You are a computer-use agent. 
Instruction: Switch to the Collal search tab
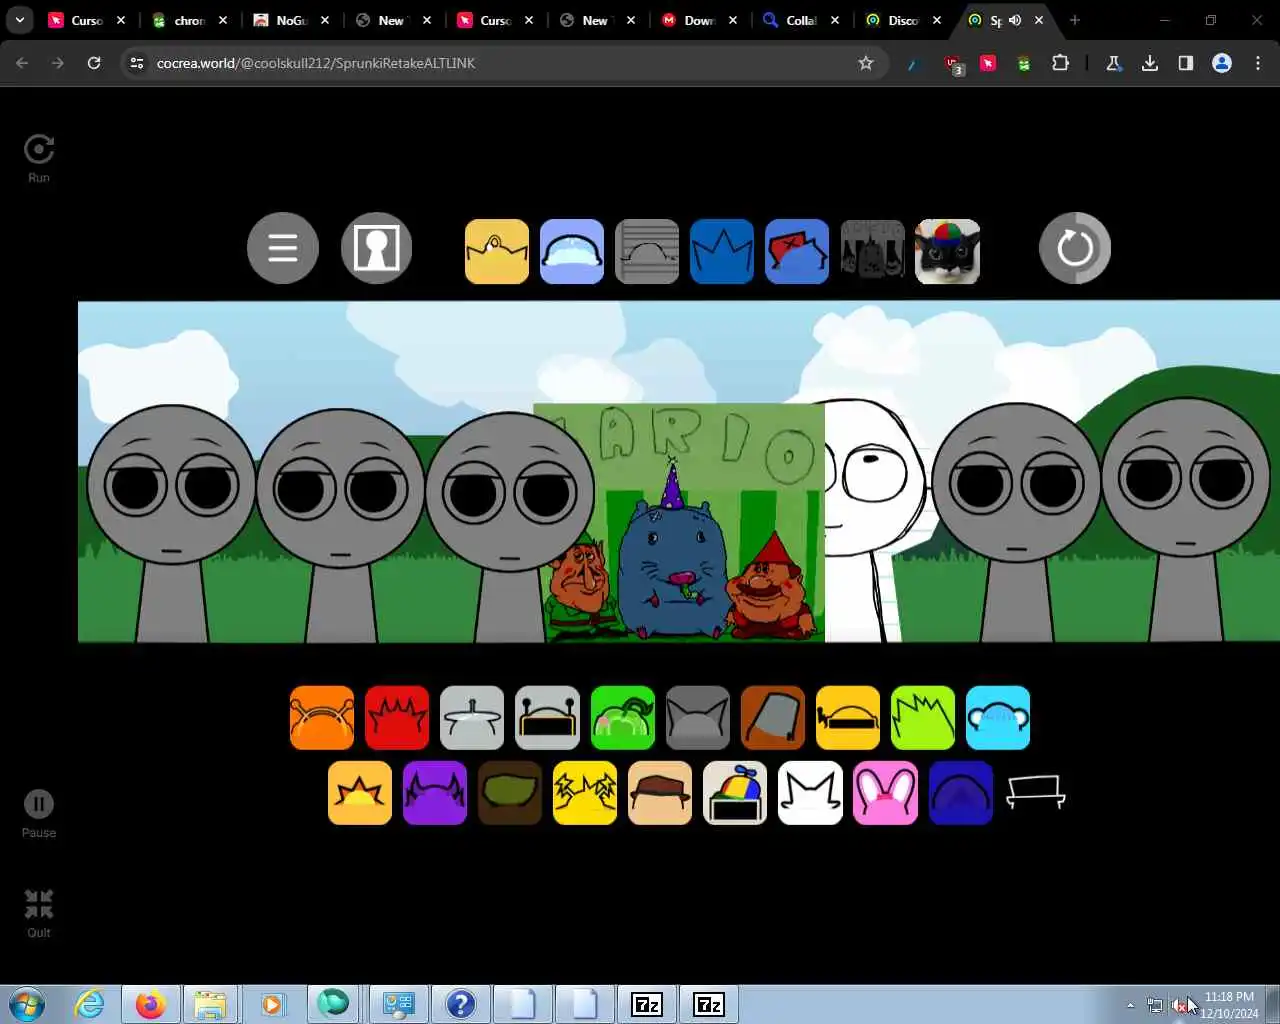(x=801, y=20)
